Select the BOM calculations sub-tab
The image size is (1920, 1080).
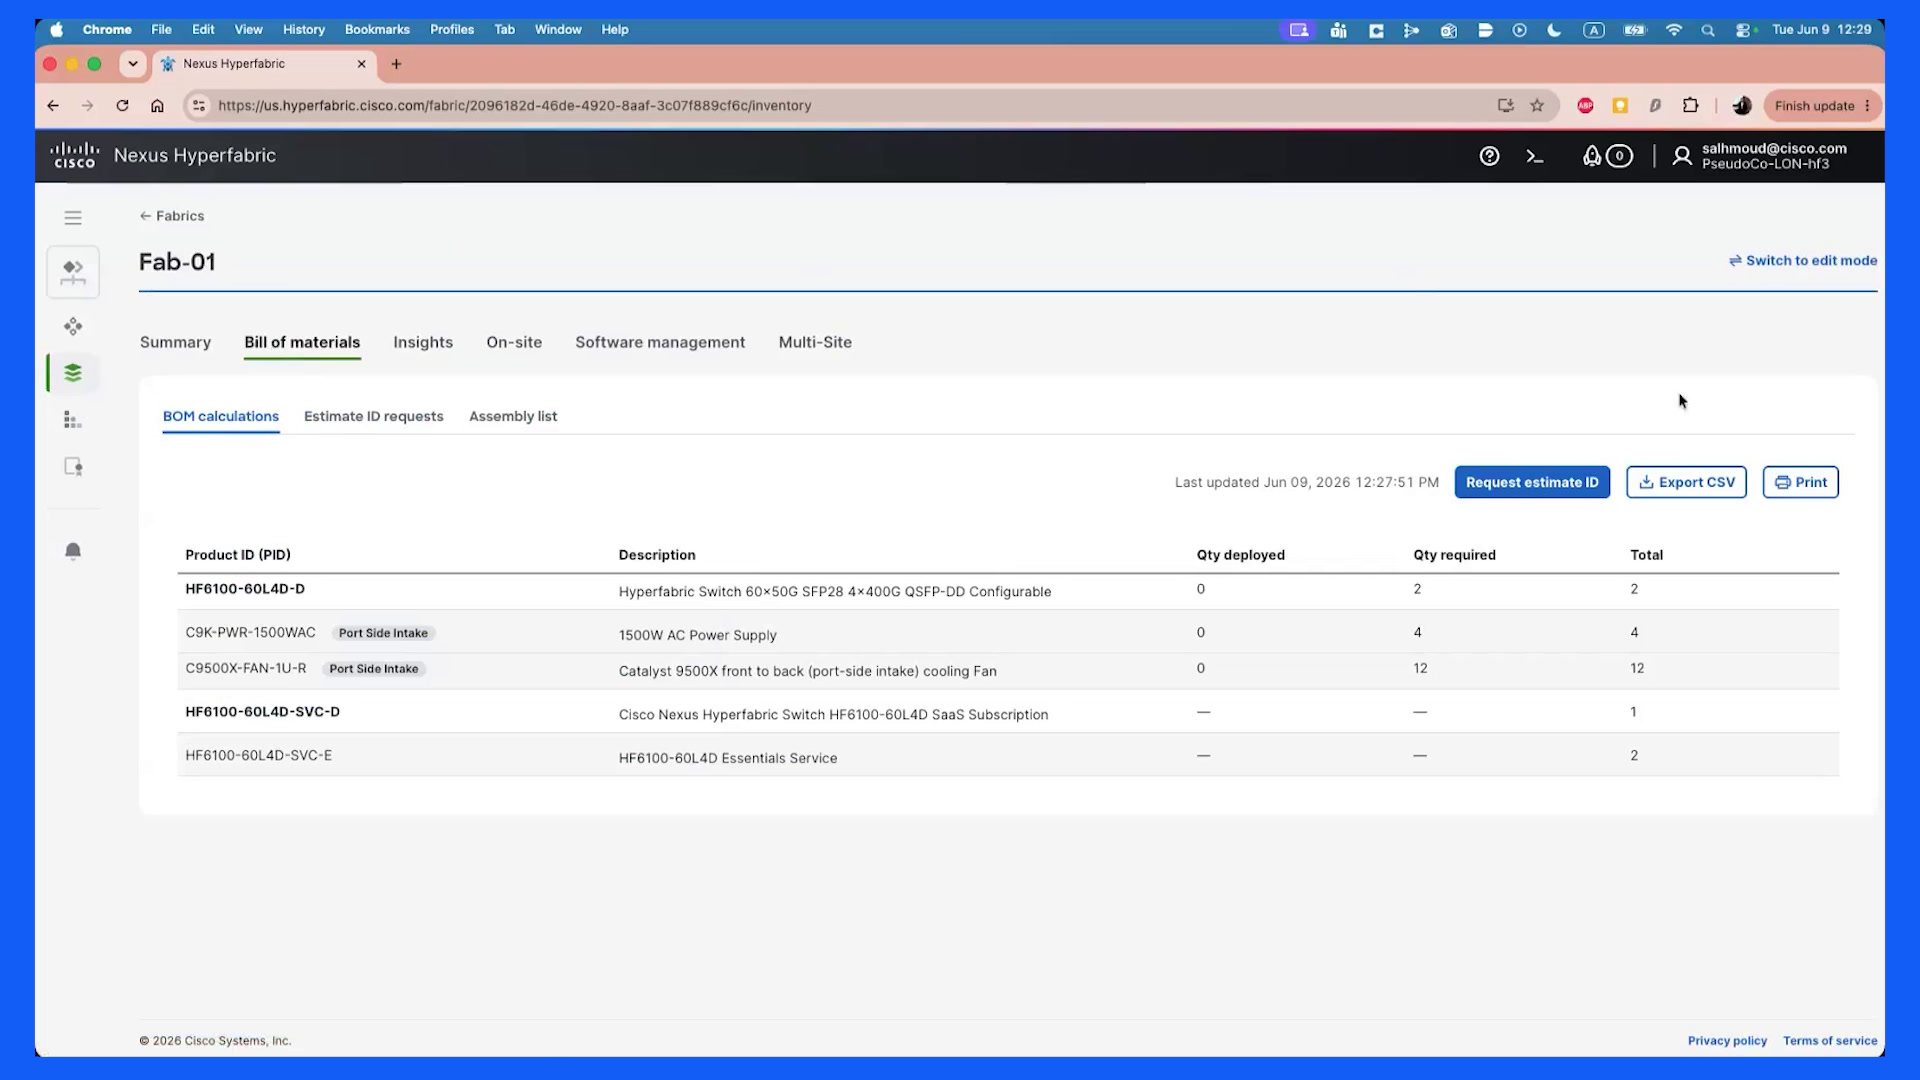coord(221,416)
